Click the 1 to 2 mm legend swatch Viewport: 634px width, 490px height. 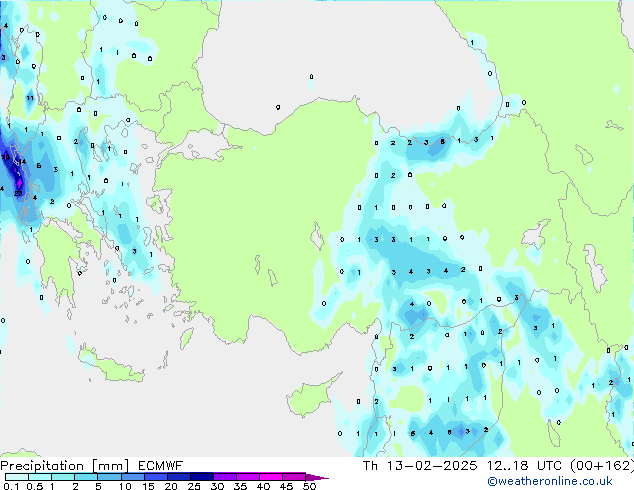pyautogui.click(x=63, y=477)
